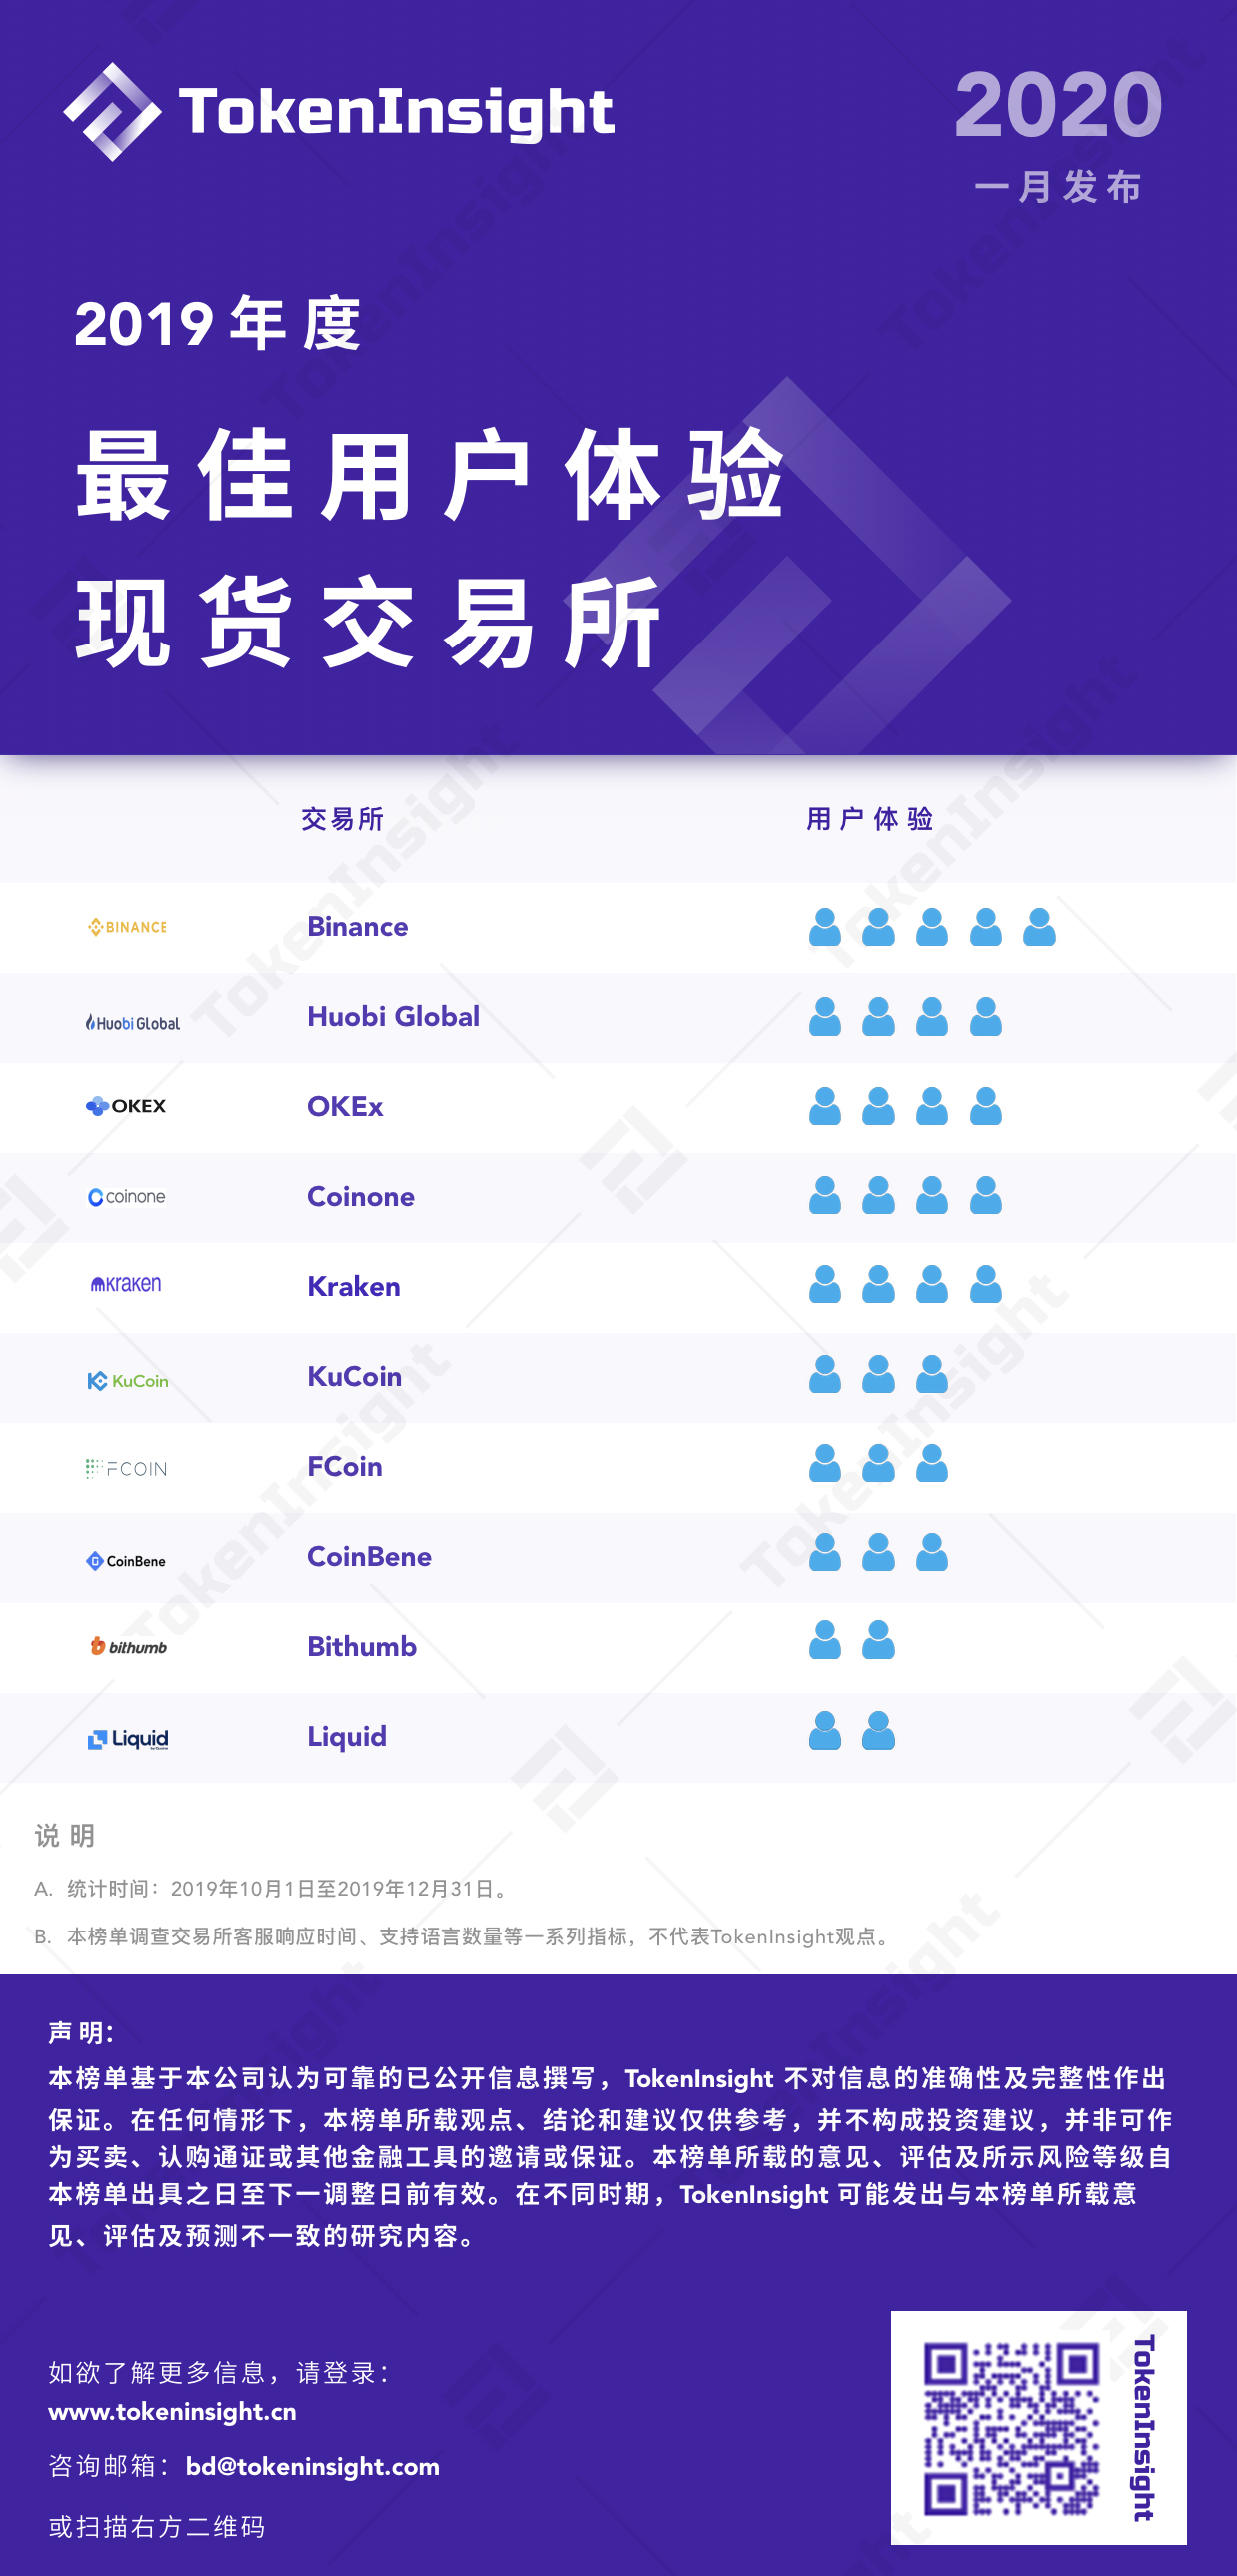Click the Huobi Global logo icon
The image size is (1237, 2576).
(133, 1022)
